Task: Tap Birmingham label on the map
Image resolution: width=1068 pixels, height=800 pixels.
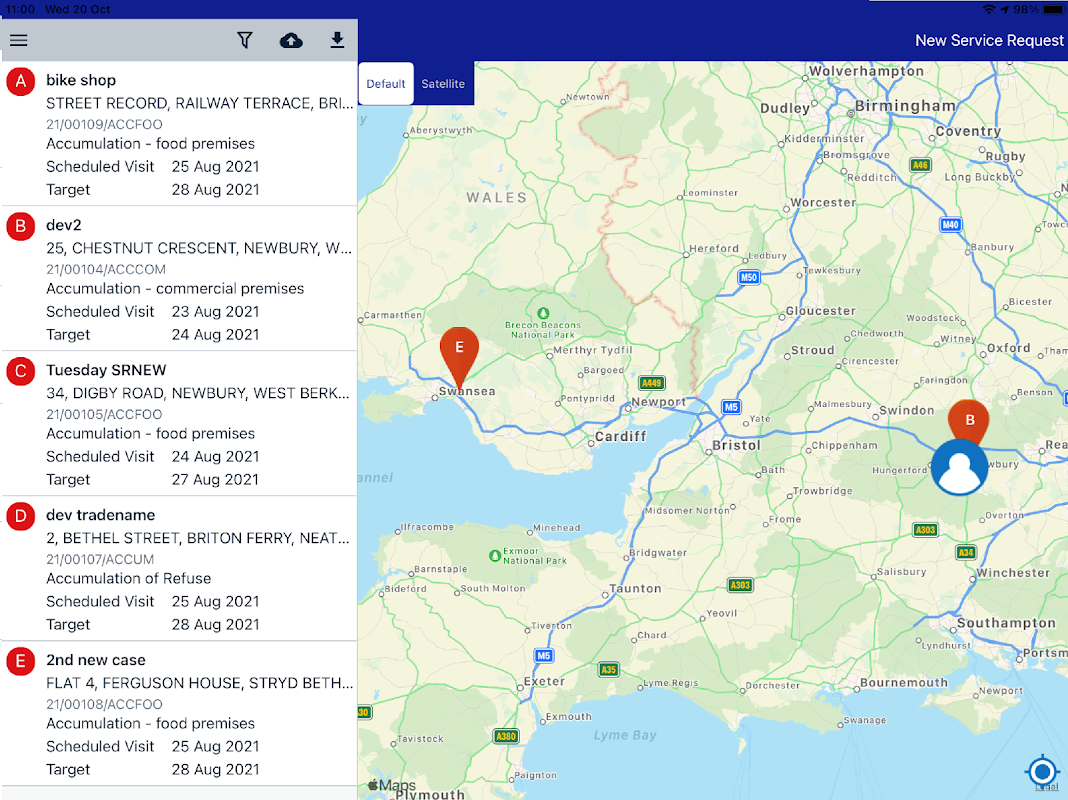Action: coord(905,106)
